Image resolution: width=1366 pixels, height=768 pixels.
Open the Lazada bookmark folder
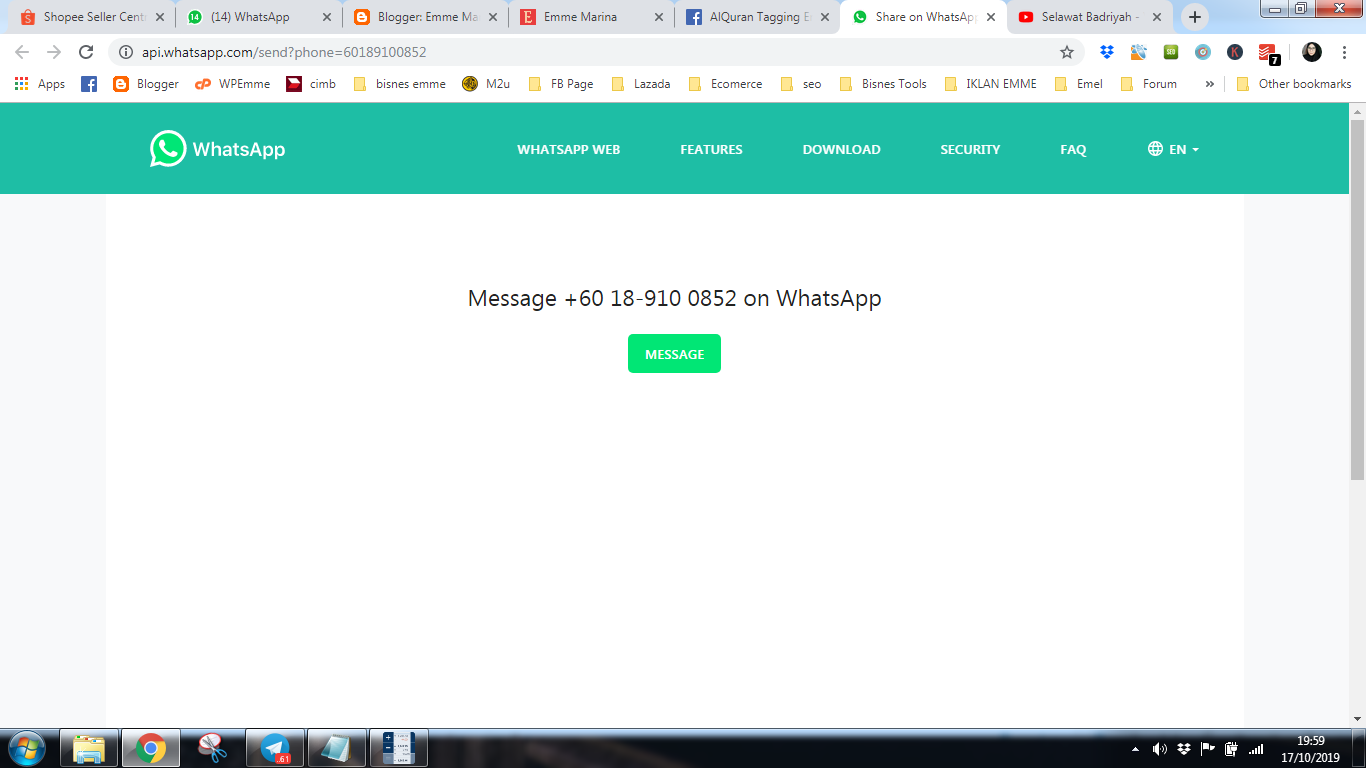pos(641,84)
